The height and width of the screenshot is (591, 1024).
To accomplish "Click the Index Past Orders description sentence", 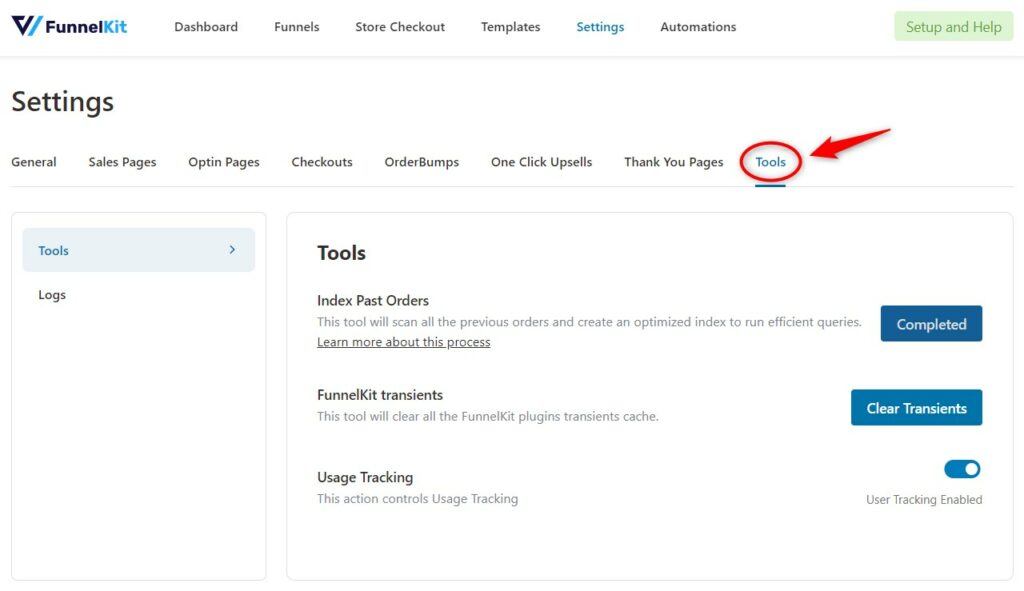I will click(589, 322).
